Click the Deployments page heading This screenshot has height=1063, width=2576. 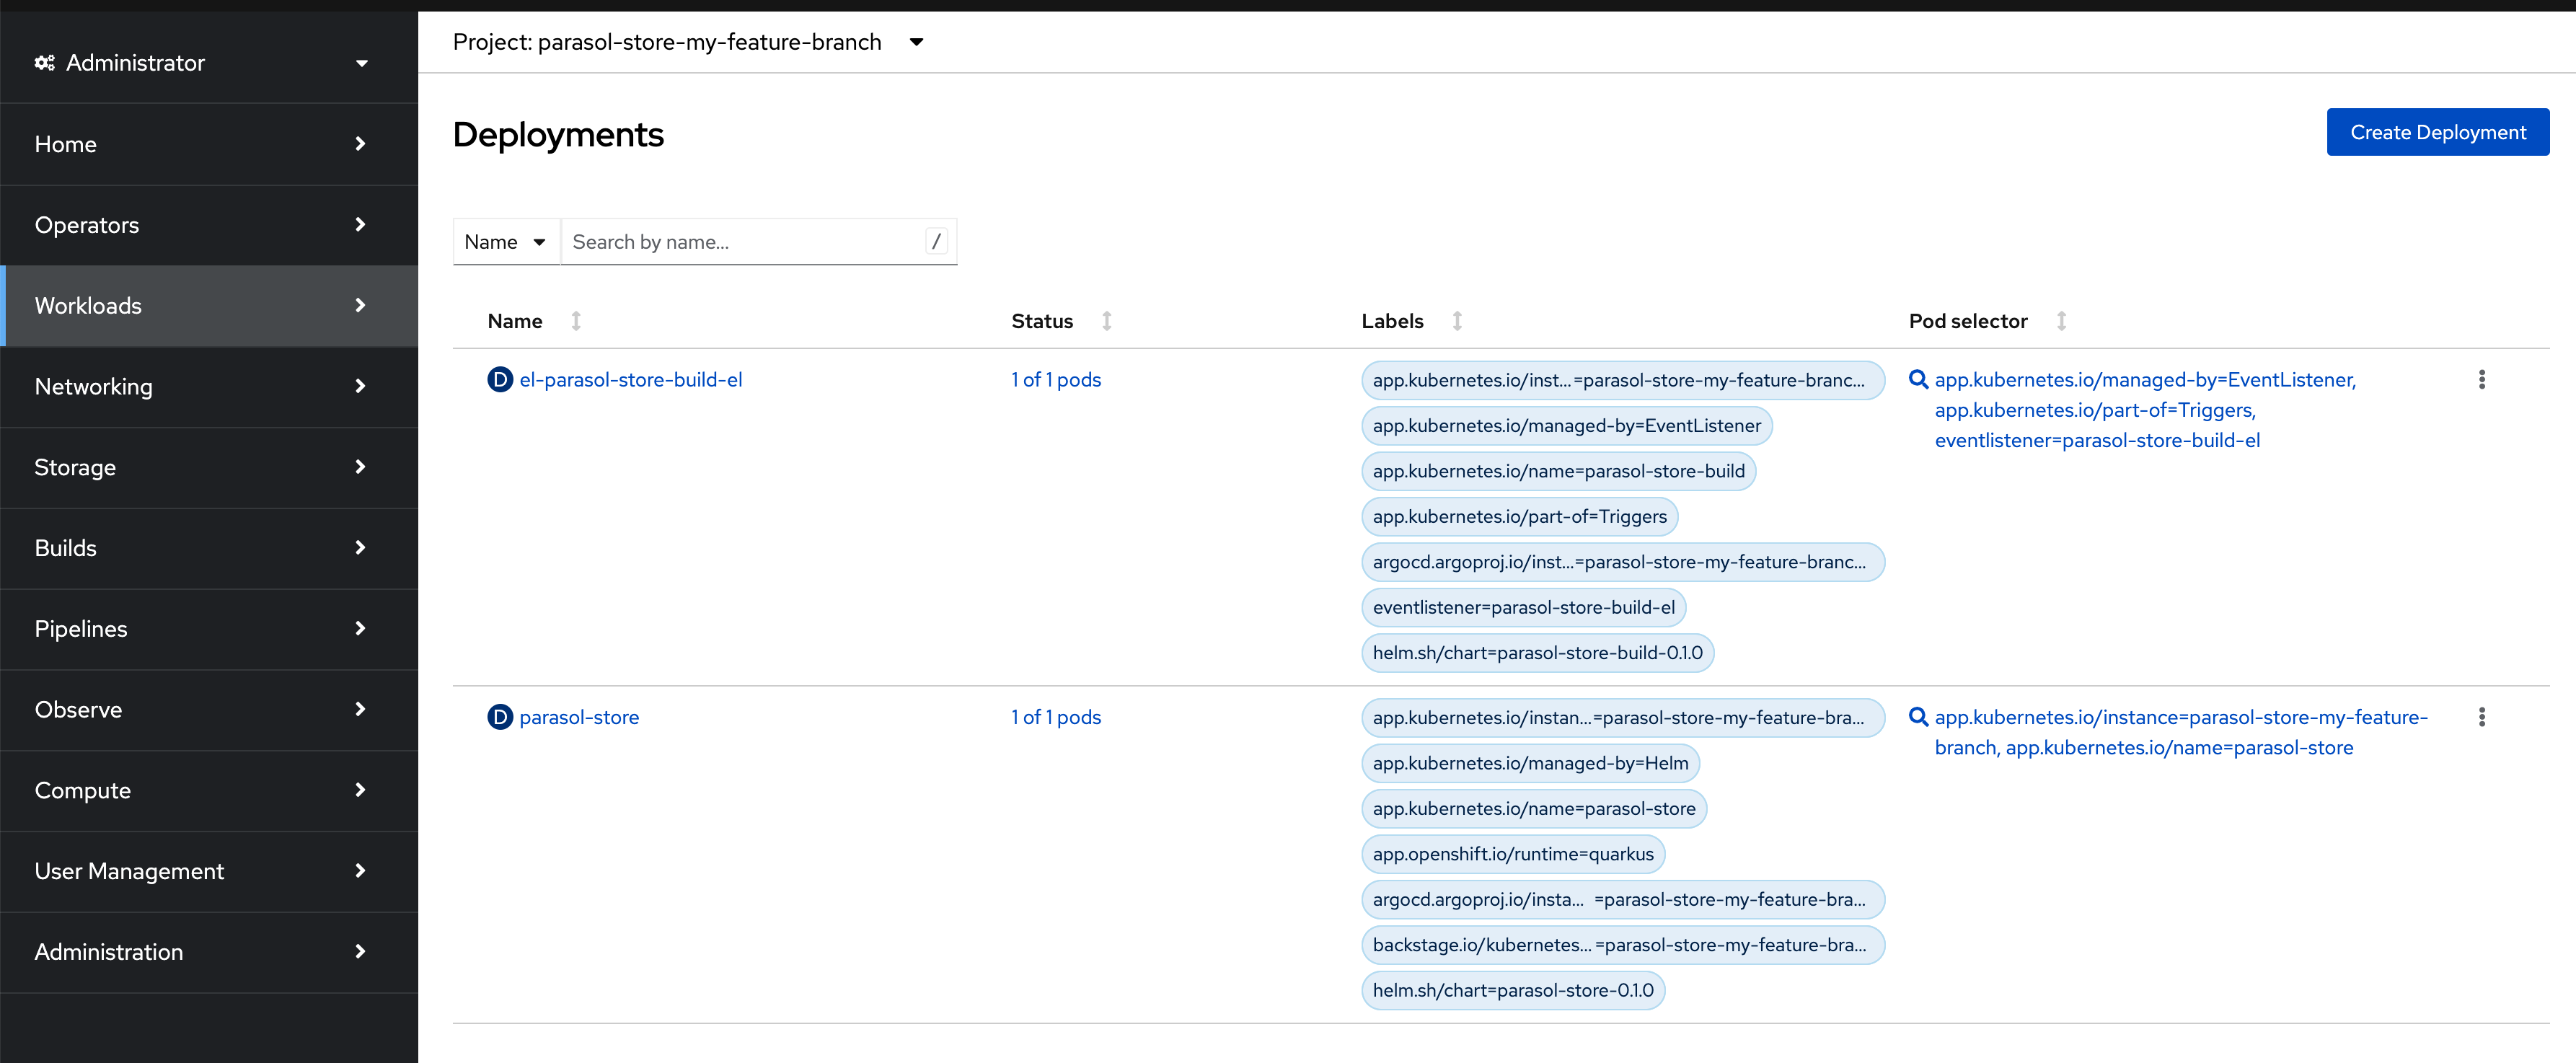(x=558, y=135)
